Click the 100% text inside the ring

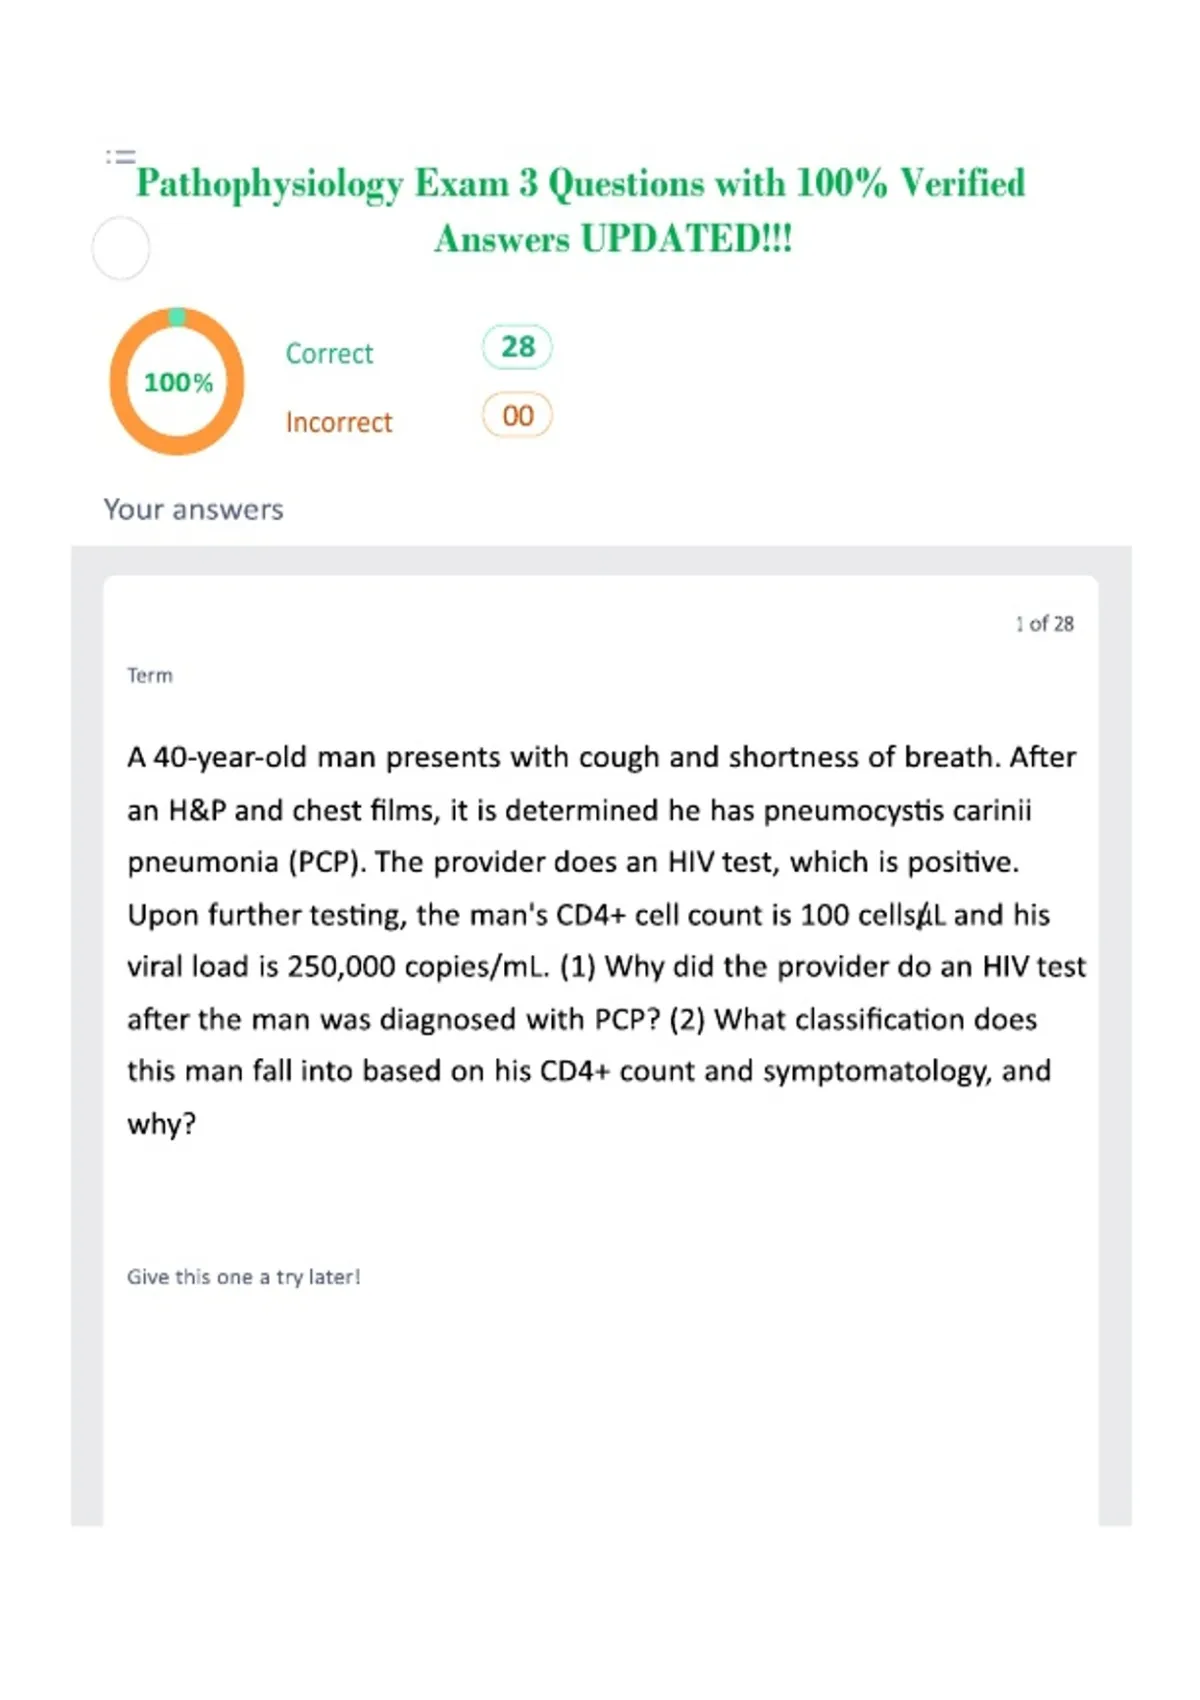click(x=178, y=382)
